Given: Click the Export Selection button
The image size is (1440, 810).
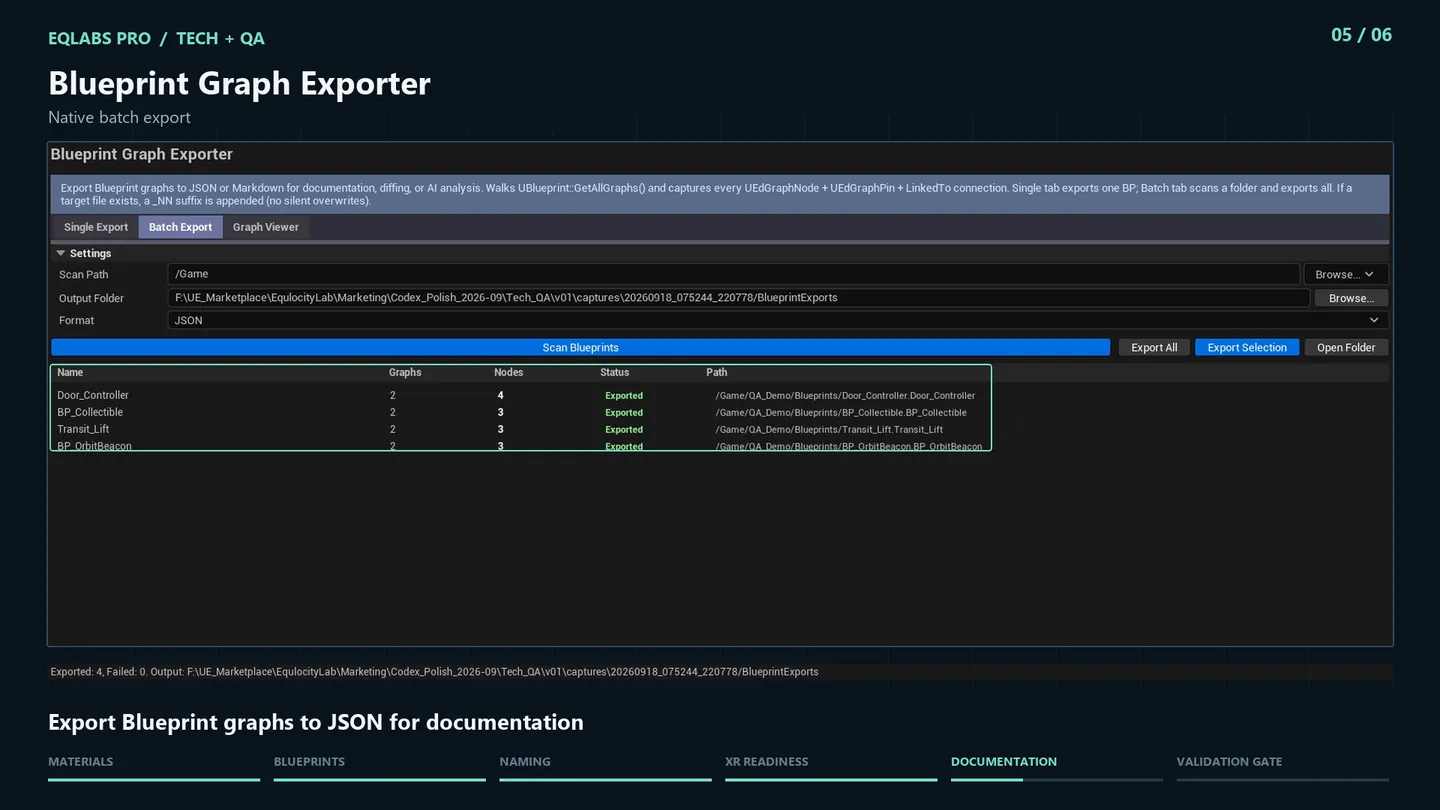Looking at the screenshot, I should [1247, 348].
